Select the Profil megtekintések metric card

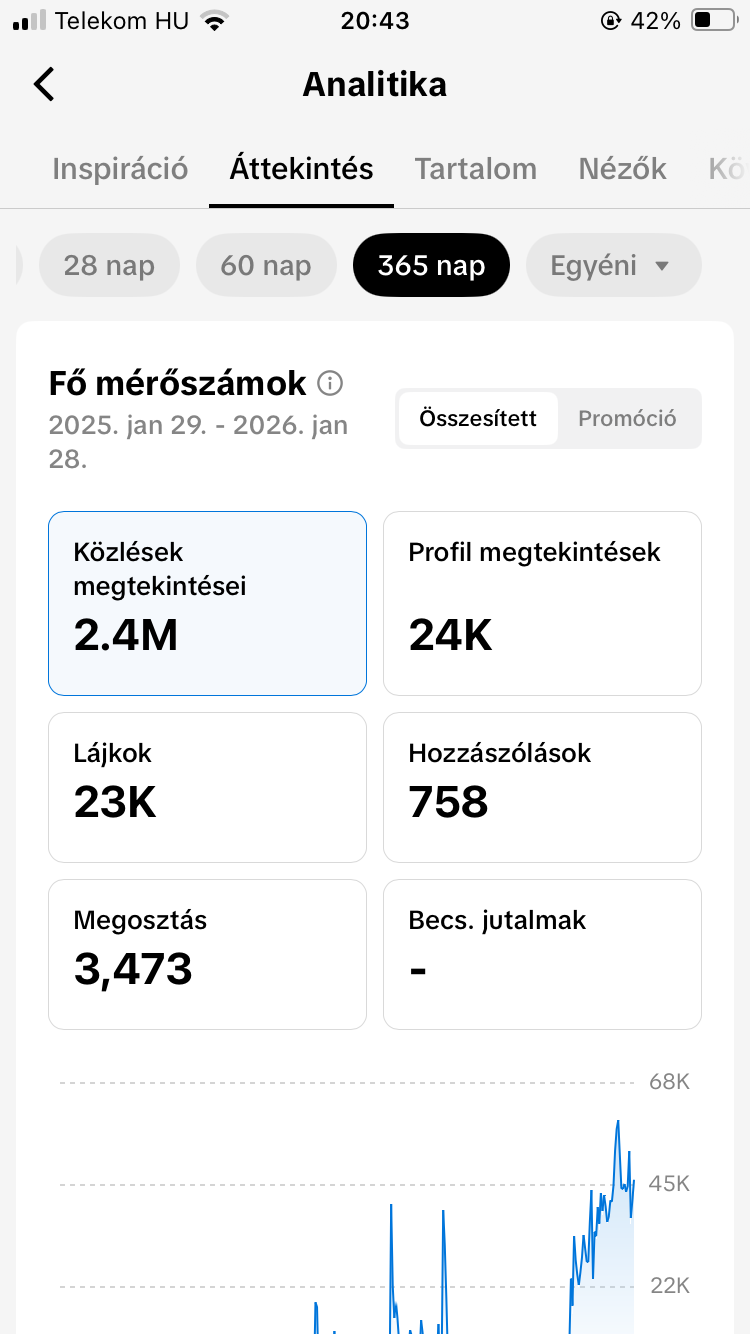pos(541,603)
